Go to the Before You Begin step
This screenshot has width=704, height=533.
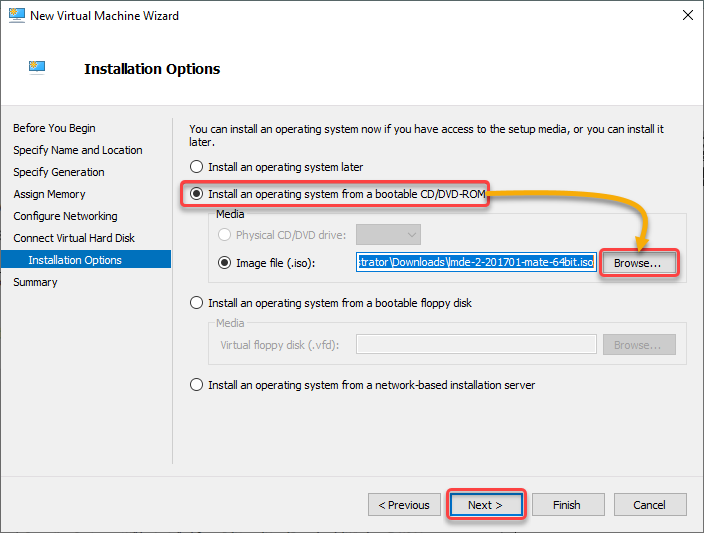pyautogui.click(x=54, y=128)
